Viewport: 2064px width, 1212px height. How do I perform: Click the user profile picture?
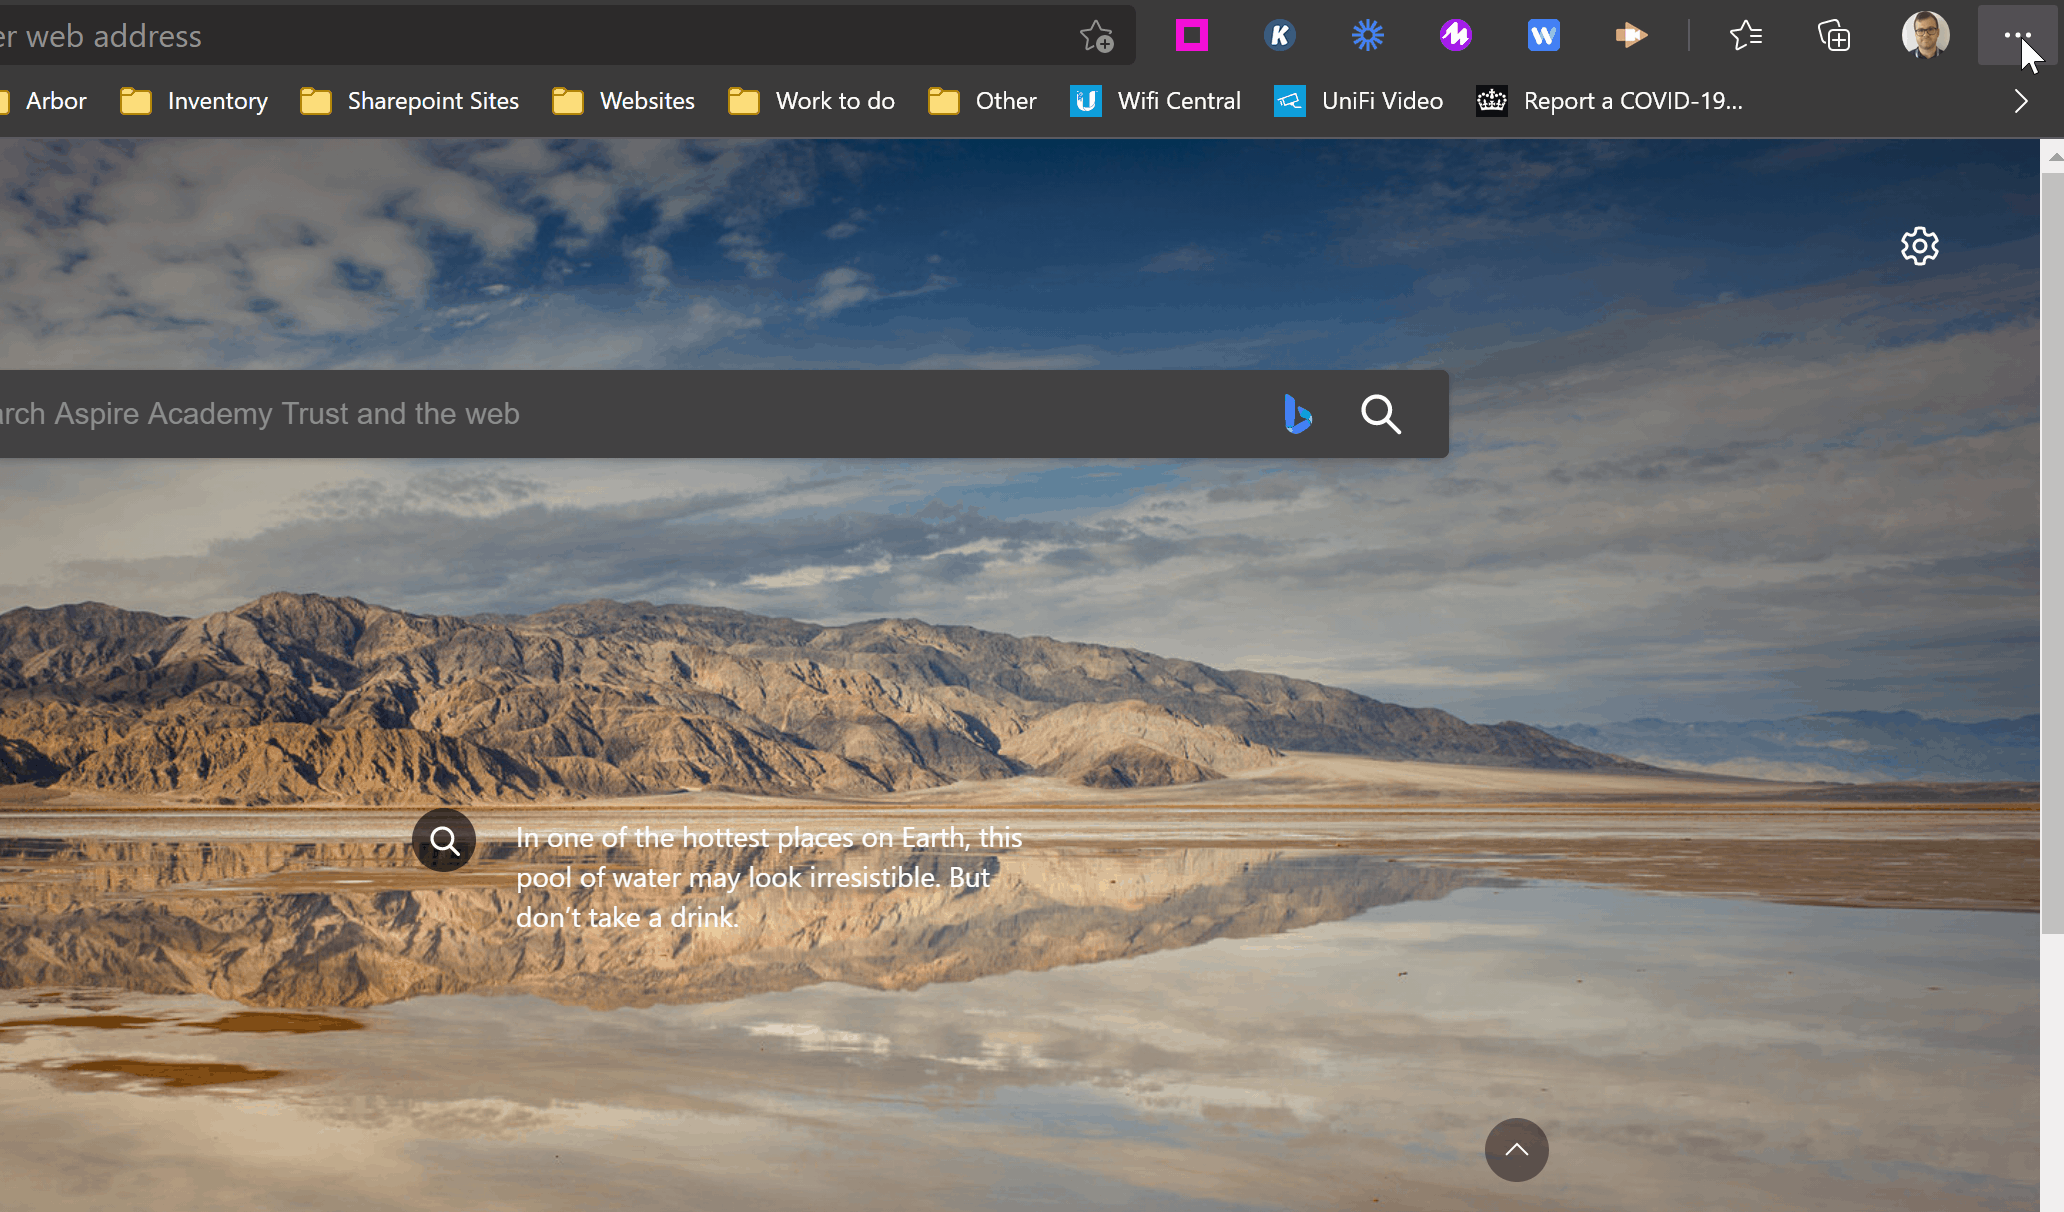click(x=1924, y=36)
